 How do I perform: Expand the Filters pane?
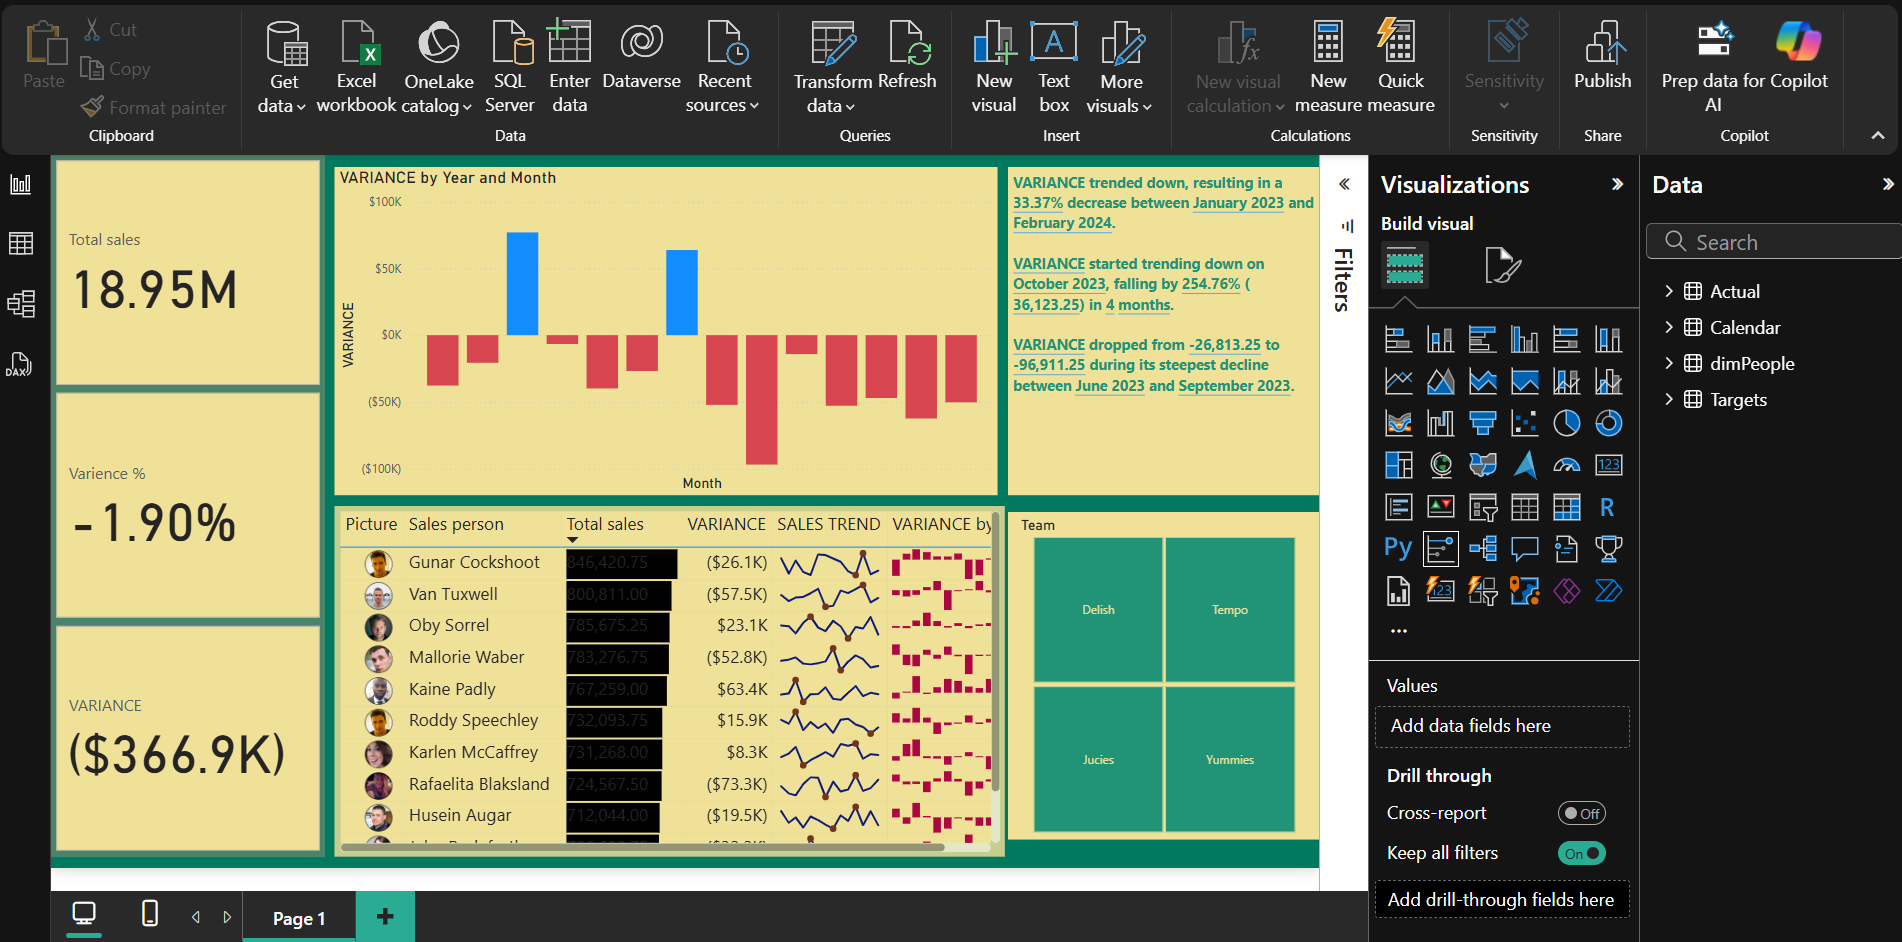click(1344, 184)
